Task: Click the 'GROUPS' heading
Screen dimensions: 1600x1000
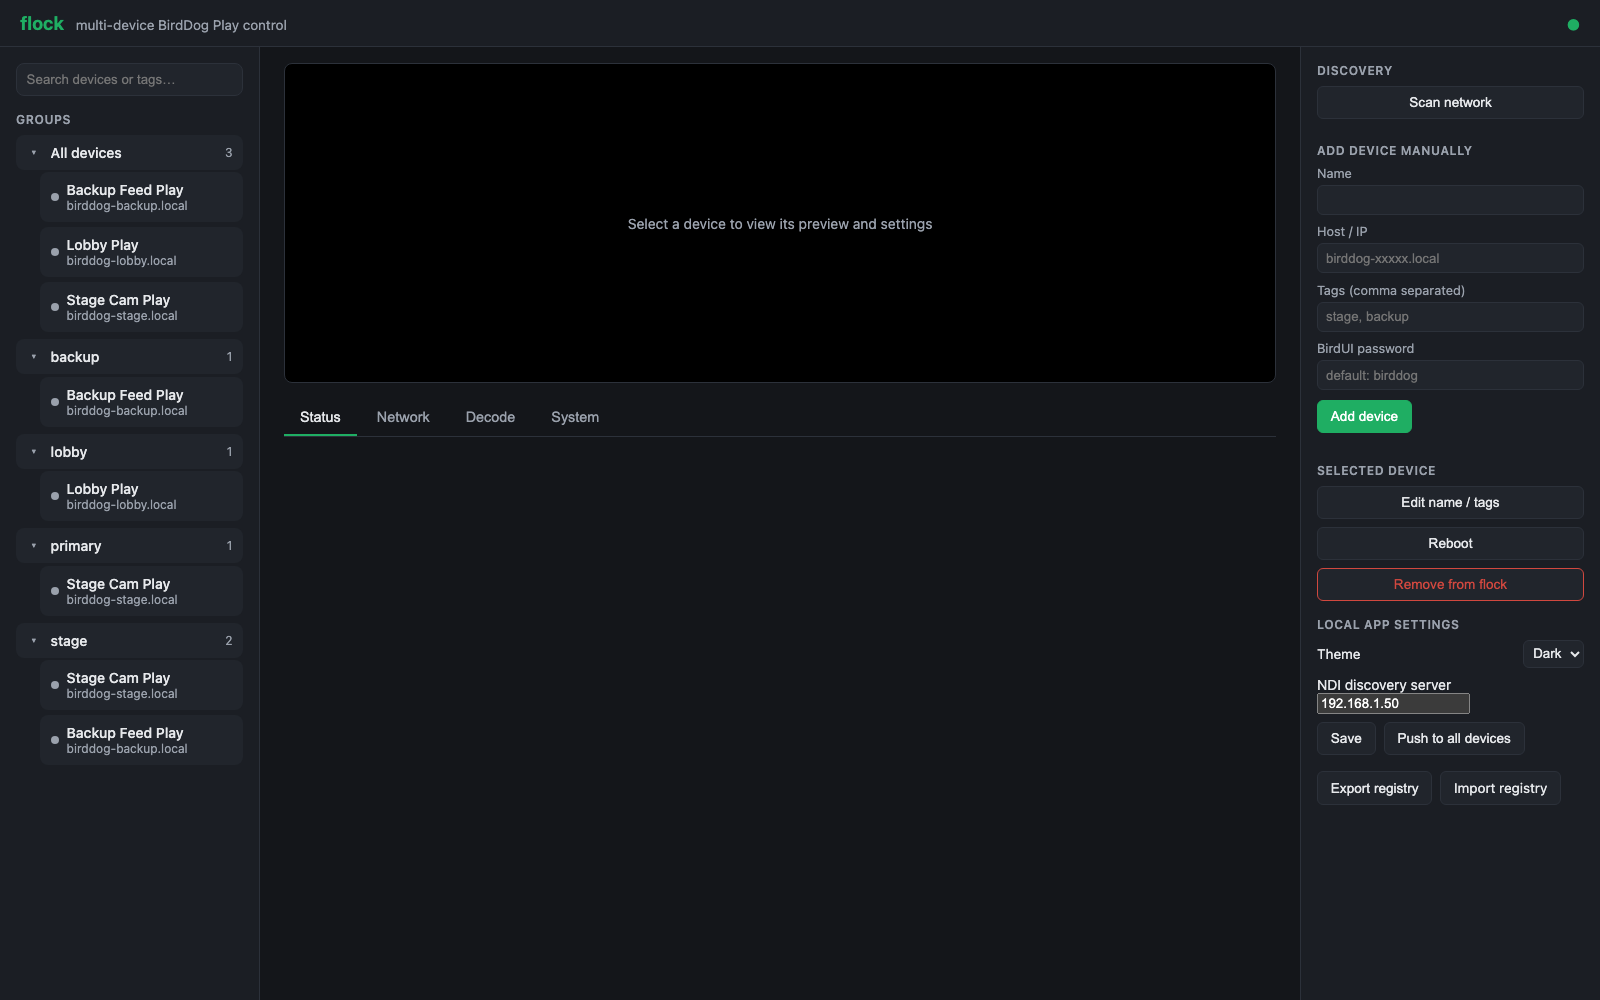Action: pos(43,120)
